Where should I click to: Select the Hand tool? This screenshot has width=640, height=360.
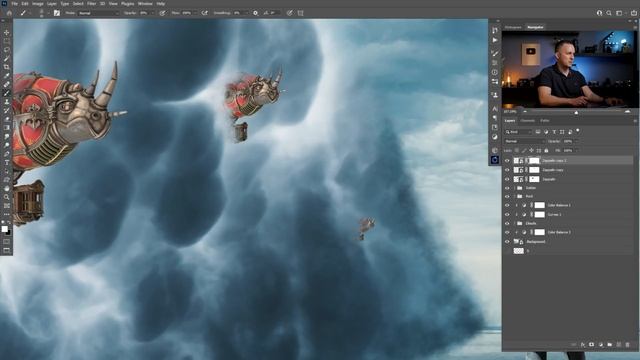[7, 189]
